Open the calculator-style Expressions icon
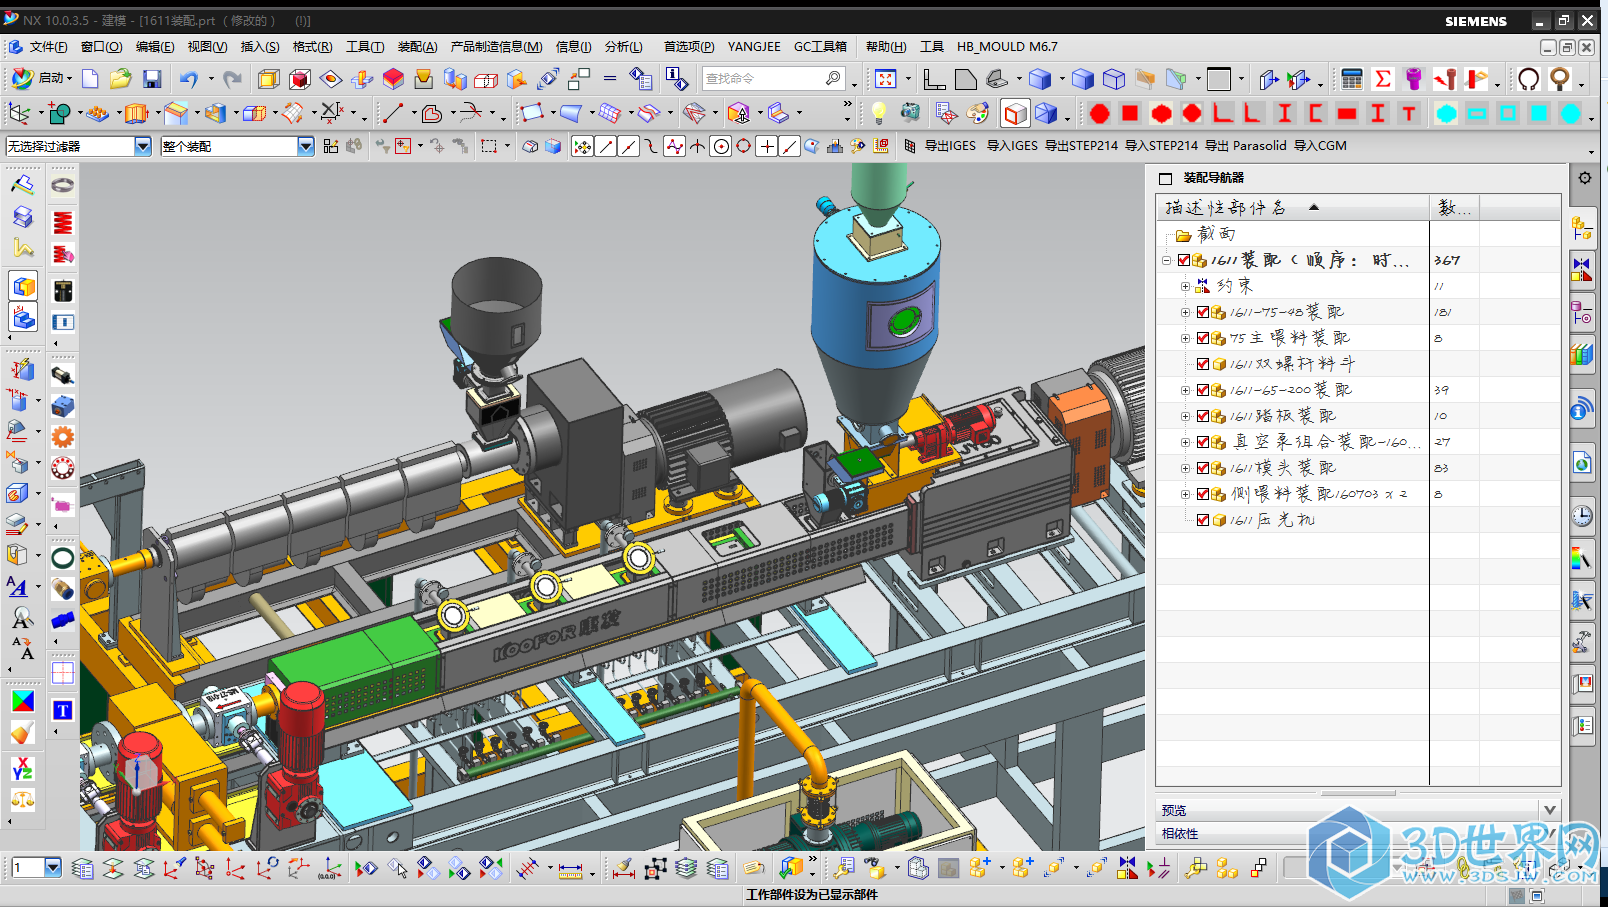The image size is (1608, 907). point(1352,79)
